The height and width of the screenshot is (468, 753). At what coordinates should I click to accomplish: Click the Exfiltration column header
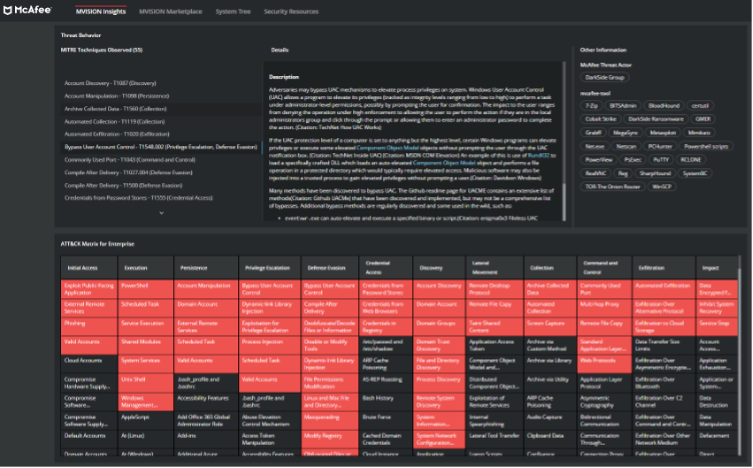point(664,268)
